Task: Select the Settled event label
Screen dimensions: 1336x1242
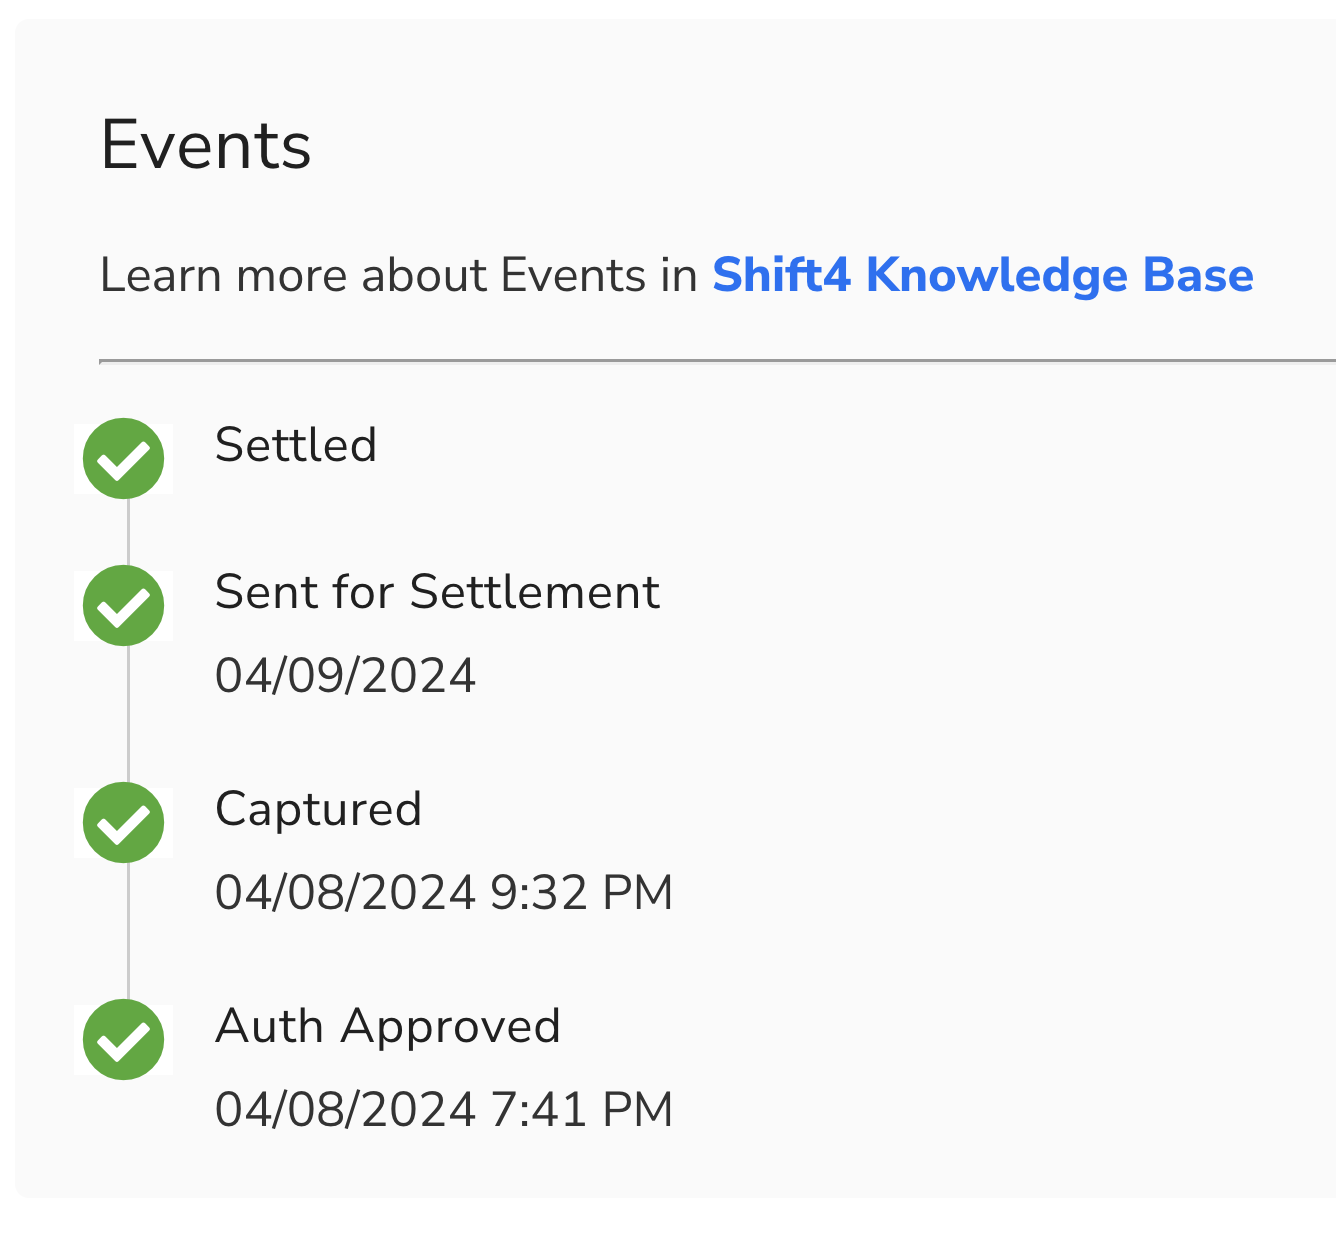Action: [296, 445]
